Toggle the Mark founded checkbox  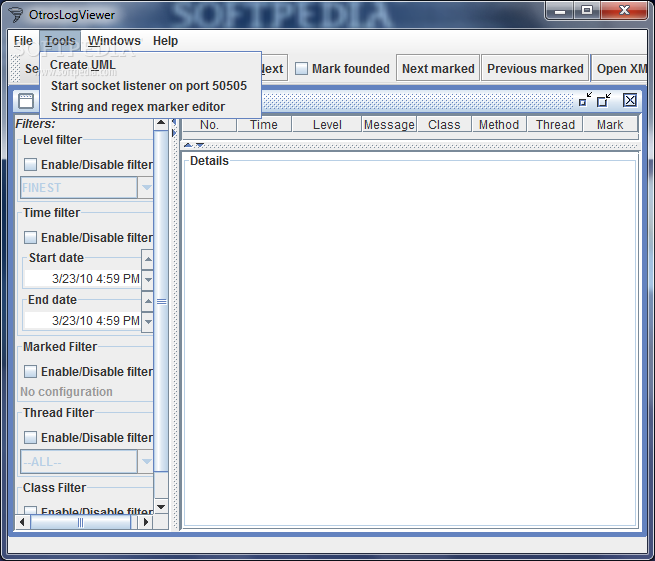(301, 69)
